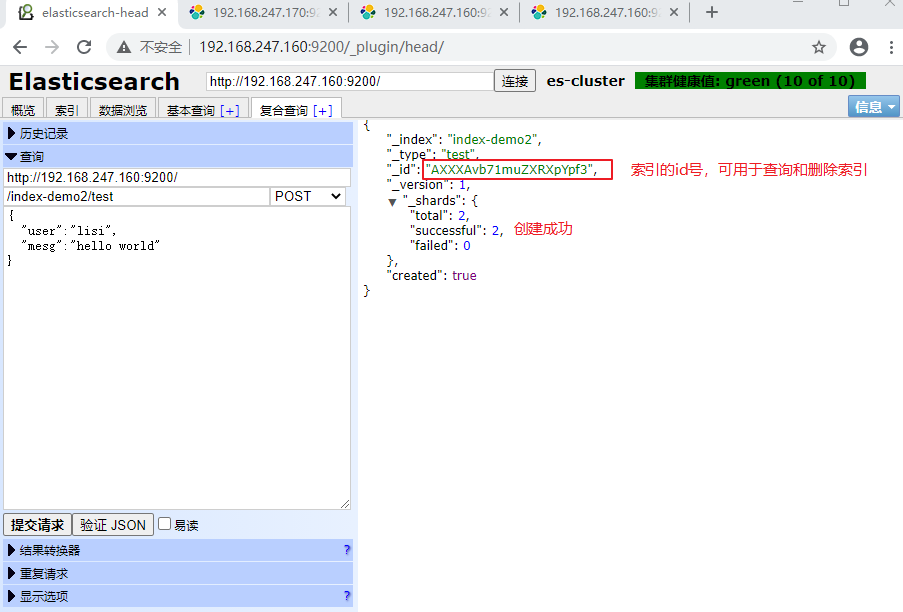This screenshot has width=903, height=612.
Task: Open the Chrome three-dot menu
Action: [x=891, y=47]
